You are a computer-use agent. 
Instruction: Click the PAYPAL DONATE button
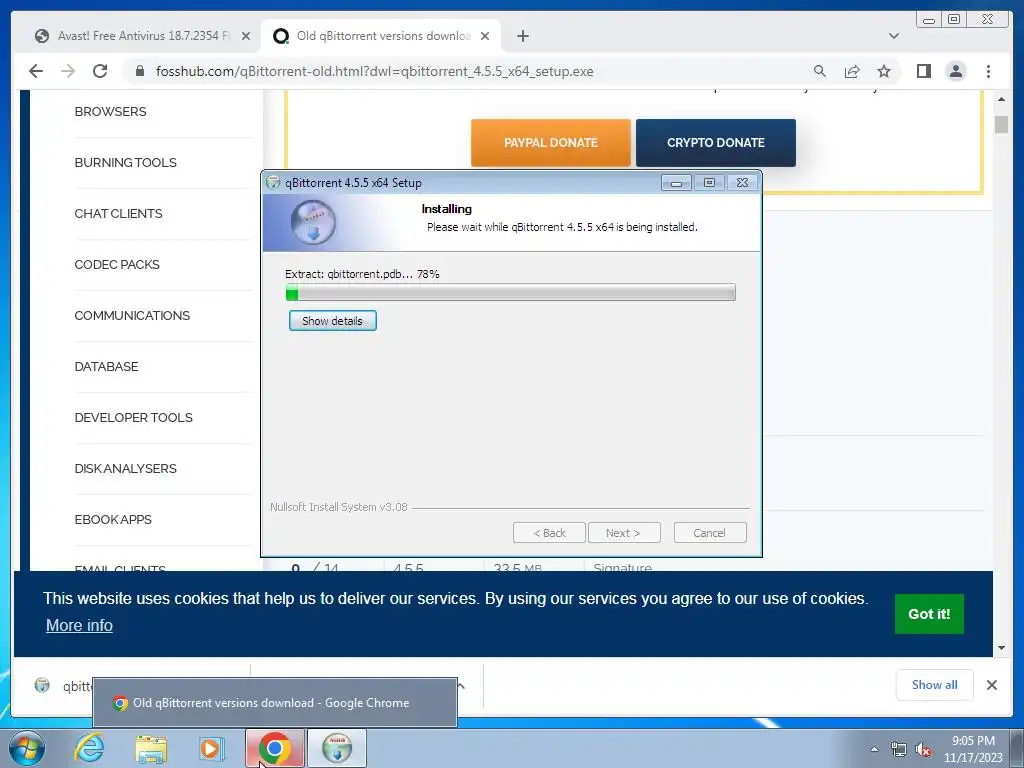click(x=551, y=142)
